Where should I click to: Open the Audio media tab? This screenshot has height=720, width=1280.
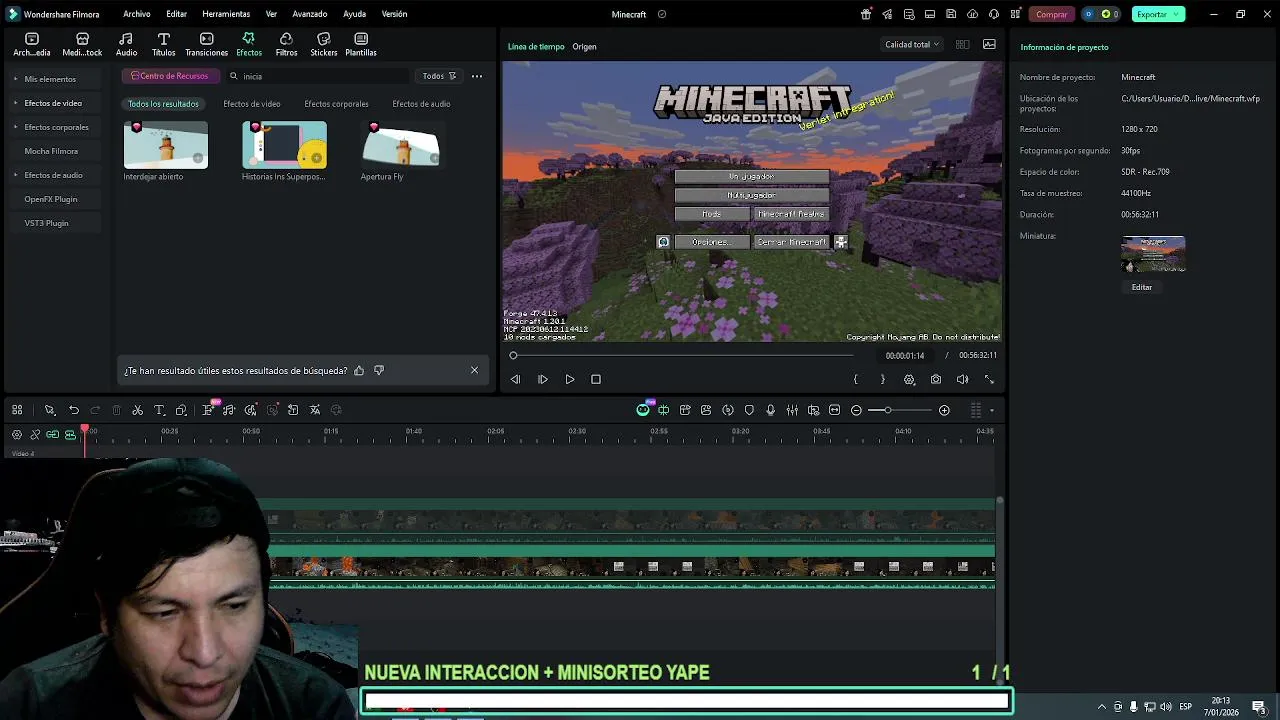[126, 45]
